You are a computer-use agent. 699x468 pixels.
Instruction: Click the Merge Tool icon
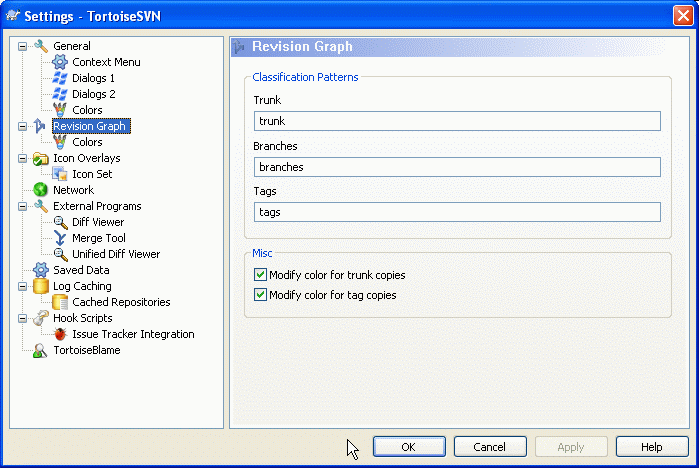point(60,238)
